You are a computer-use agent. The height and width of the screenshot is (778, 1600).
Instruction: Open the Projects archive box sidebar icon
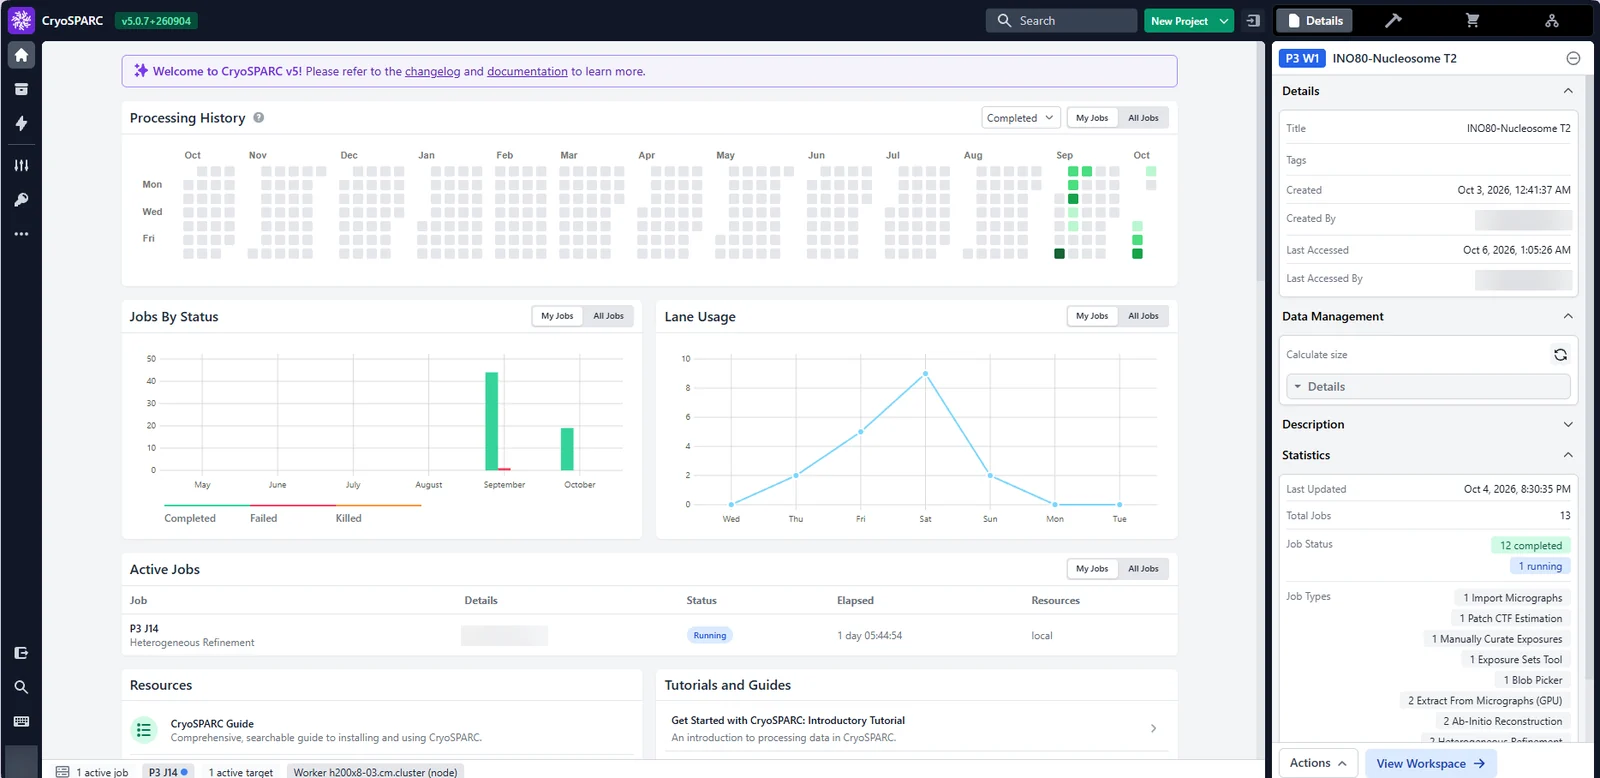21,89
